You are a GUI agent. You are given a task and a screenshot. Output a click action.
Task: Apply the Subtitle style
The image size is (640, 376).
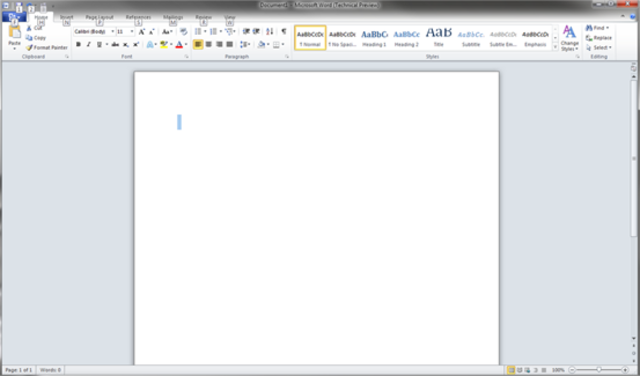pyautogui.click(x=471, y=38)
